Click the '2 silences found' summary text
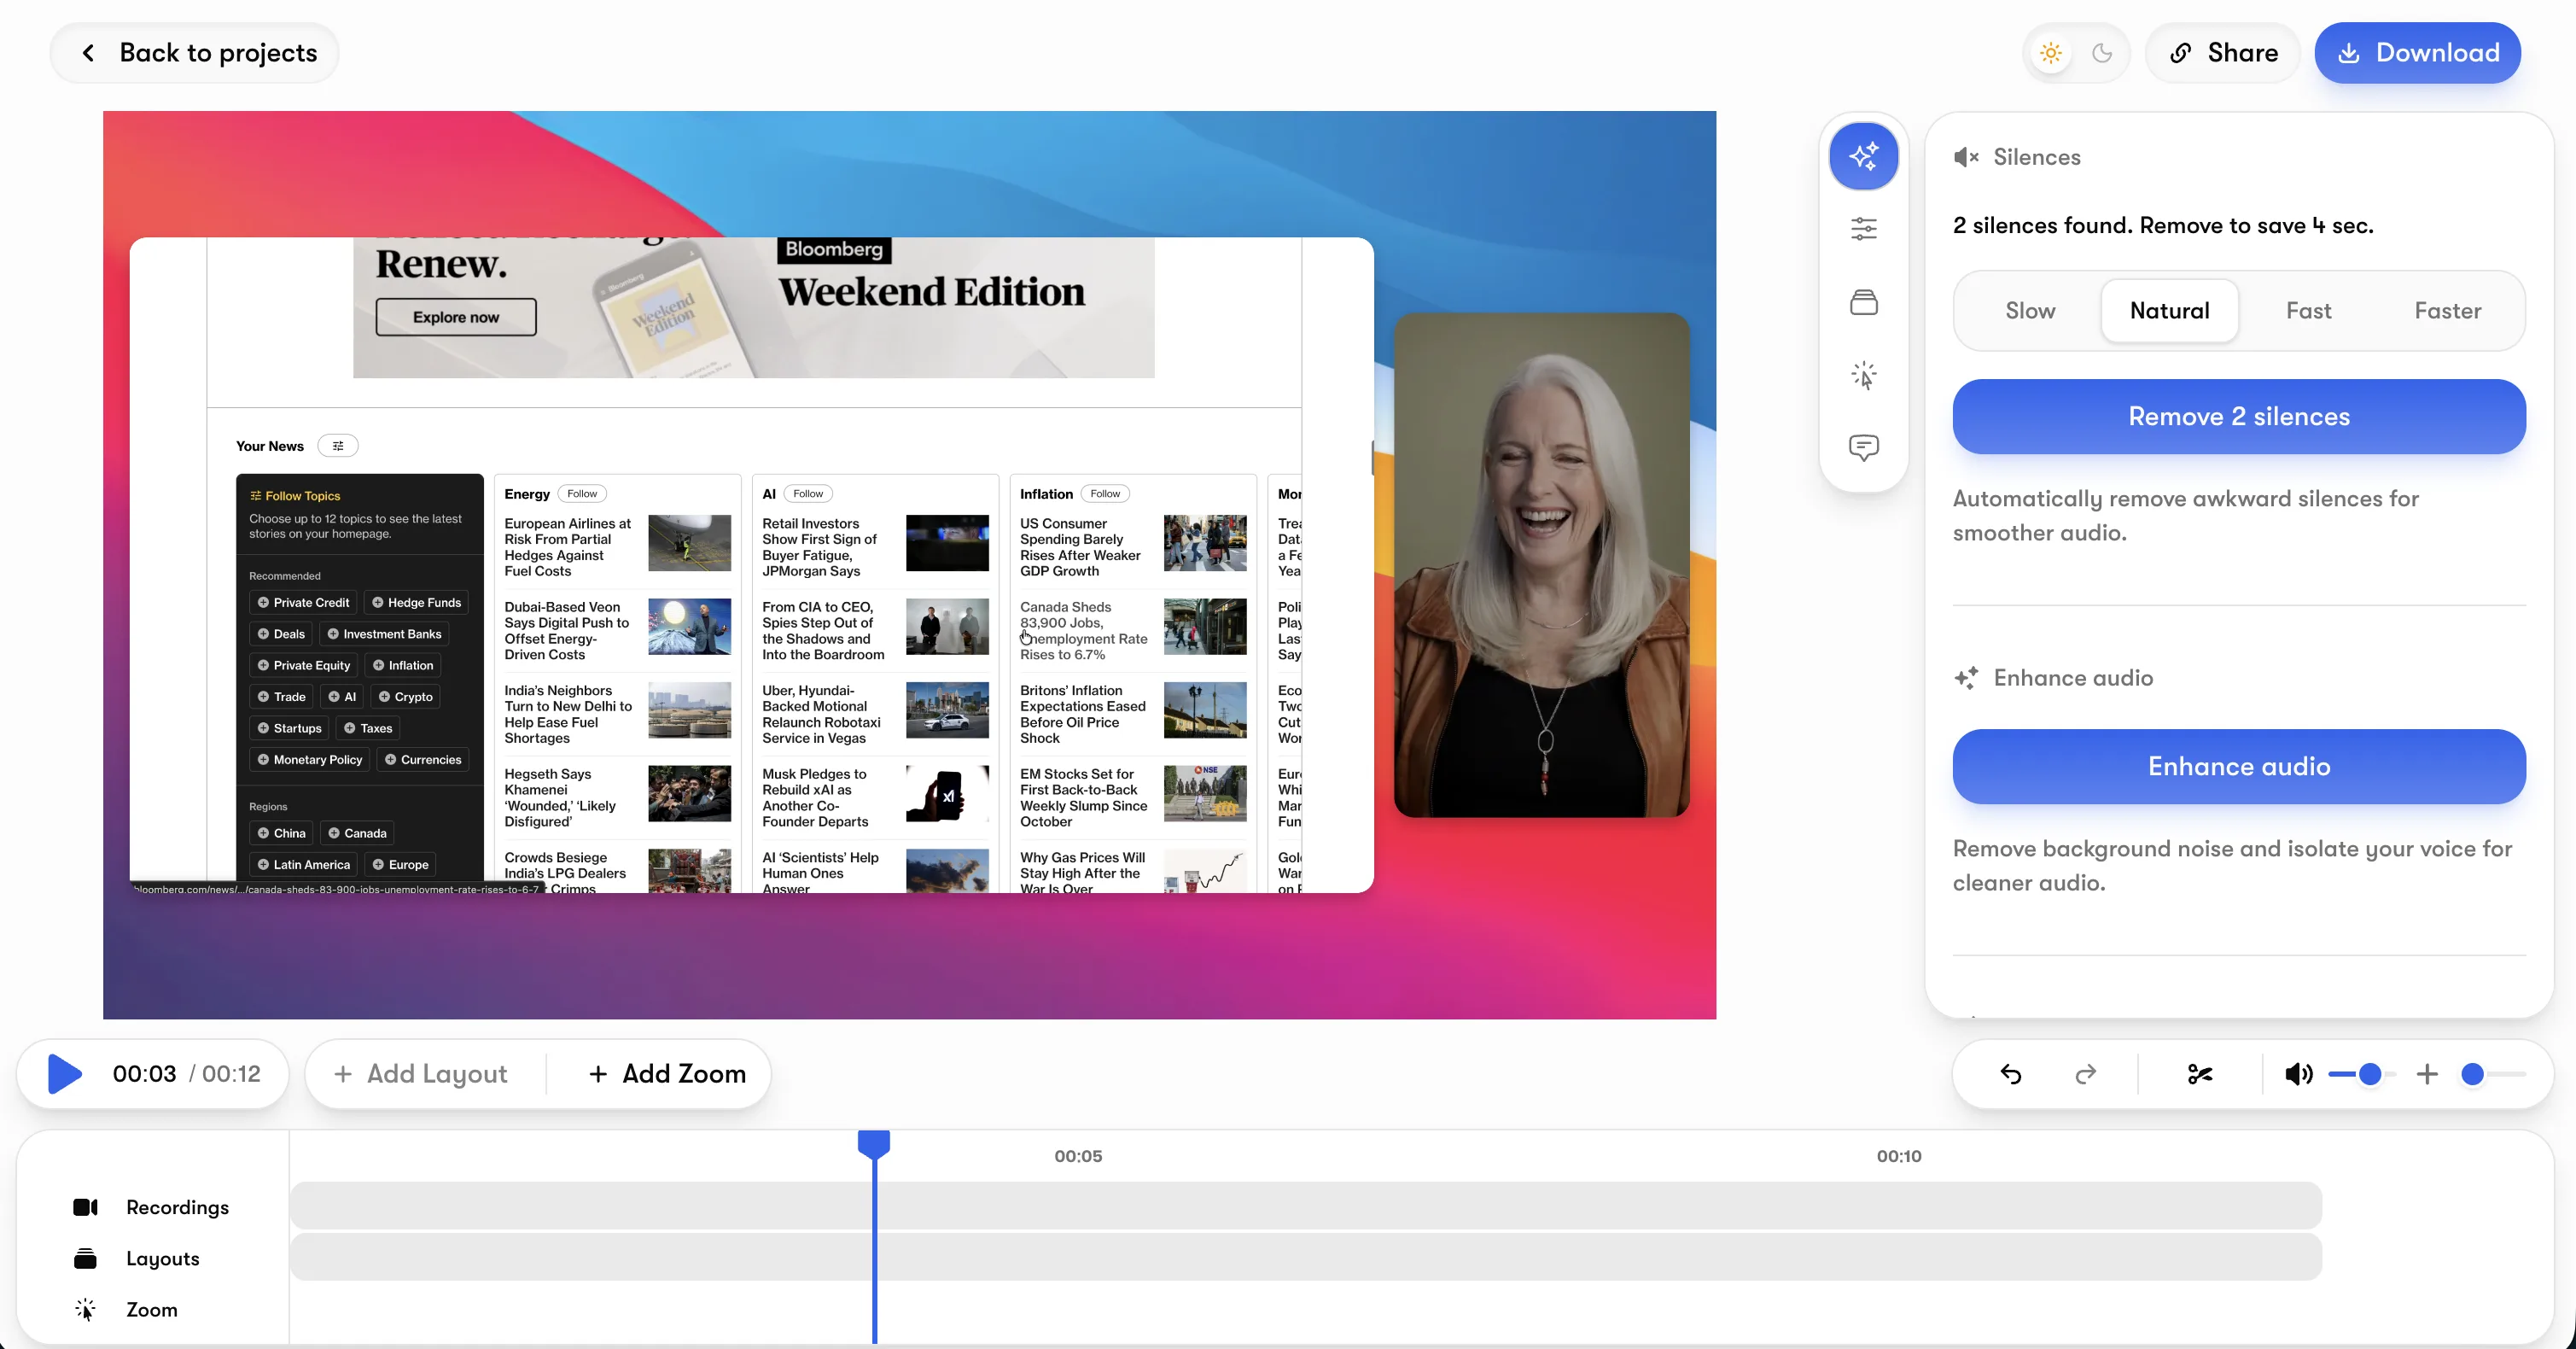 (2163, 226)
